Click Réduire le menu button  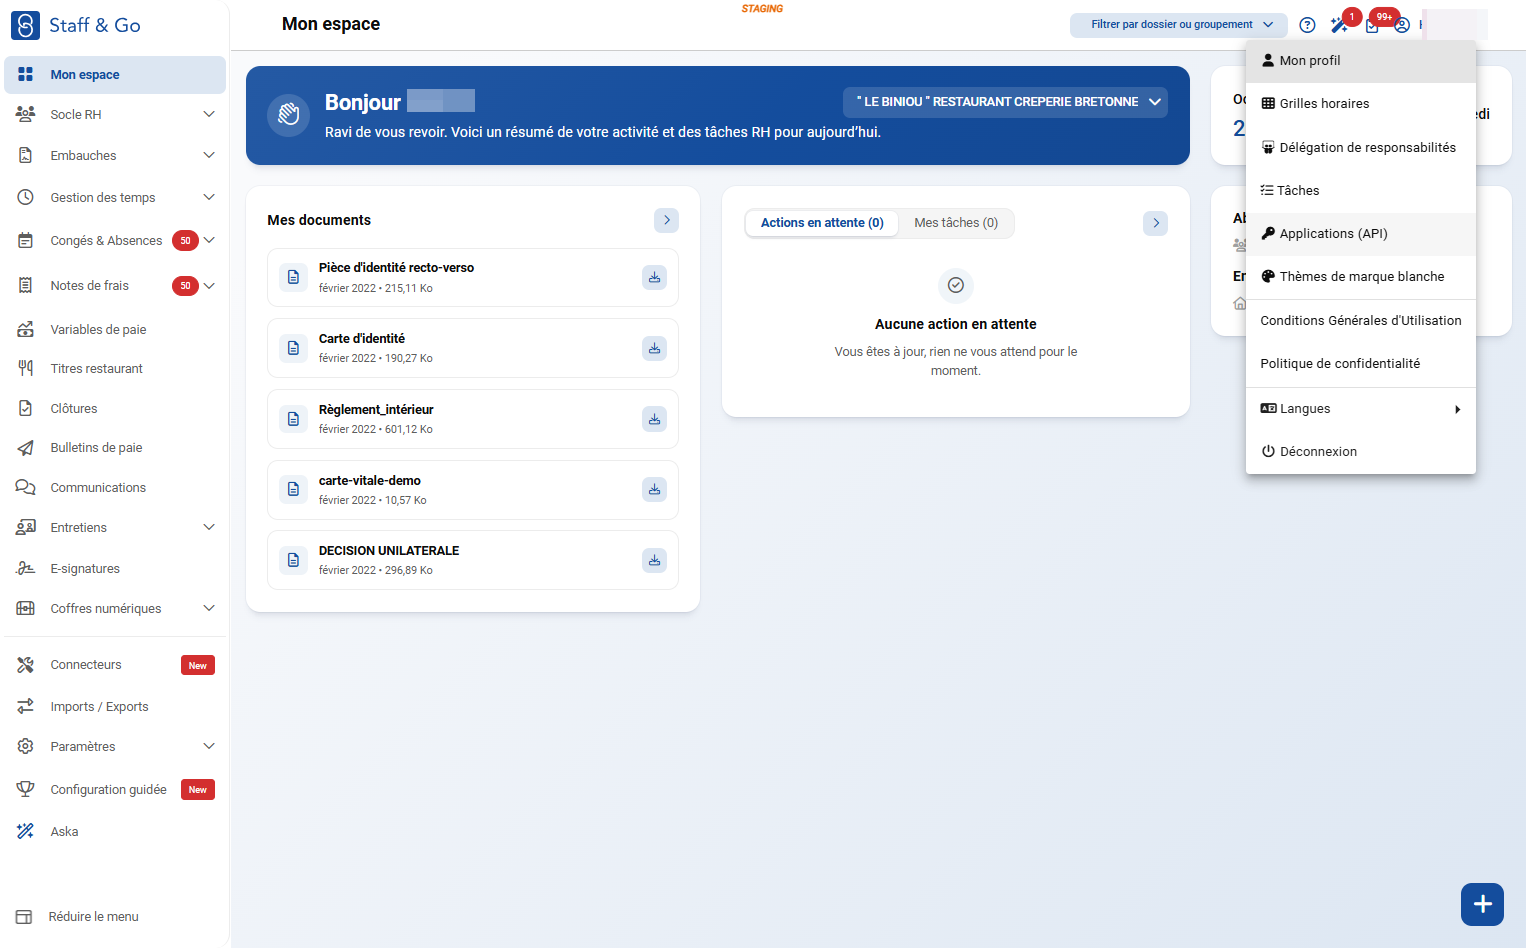(78, 917)
